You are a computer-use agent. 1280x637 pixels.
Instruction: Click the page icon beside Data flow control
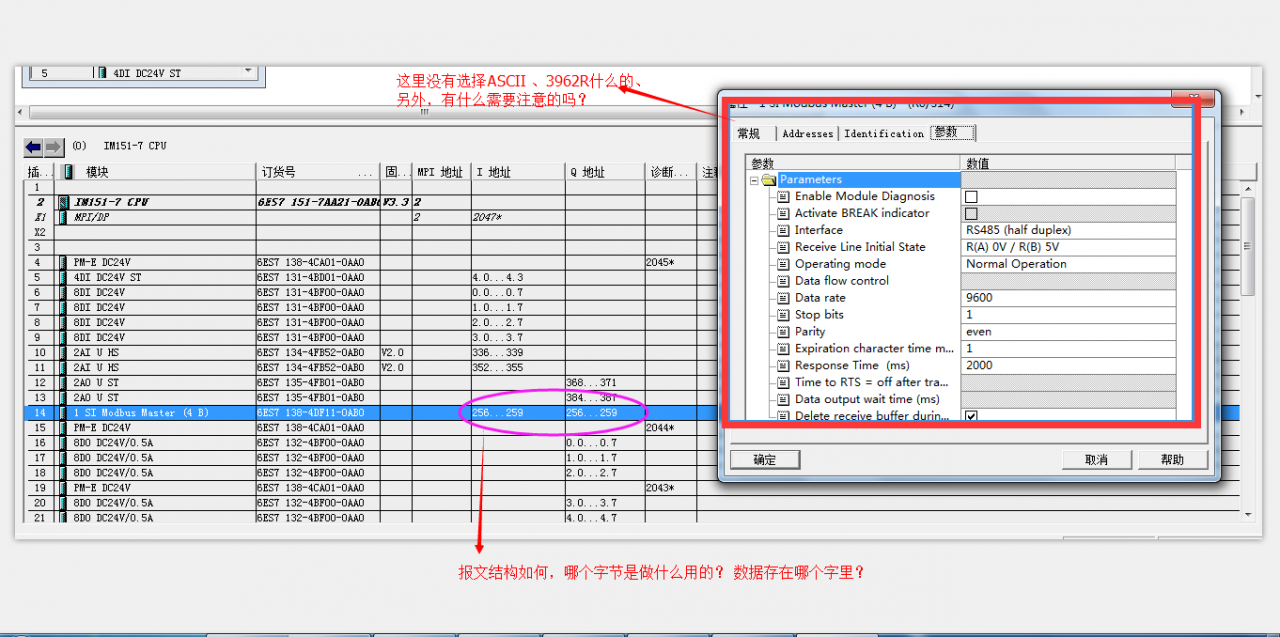(784, 281)
